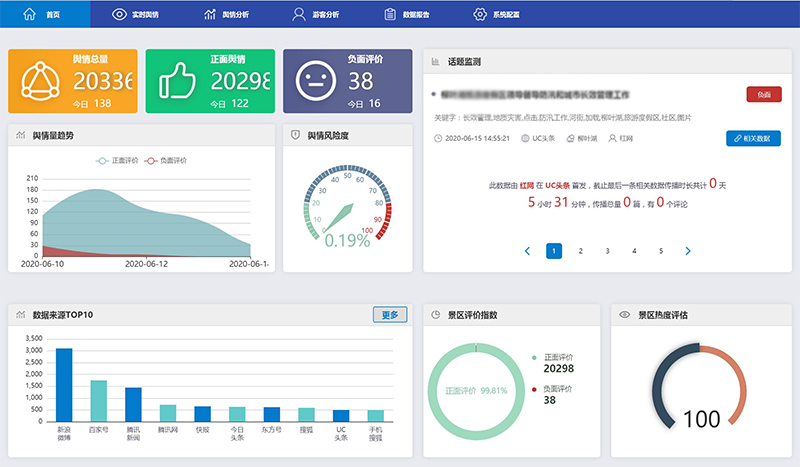Click the 新浪微博 bar in source chart
Screen dimensions: 800x467
(64, 385)
